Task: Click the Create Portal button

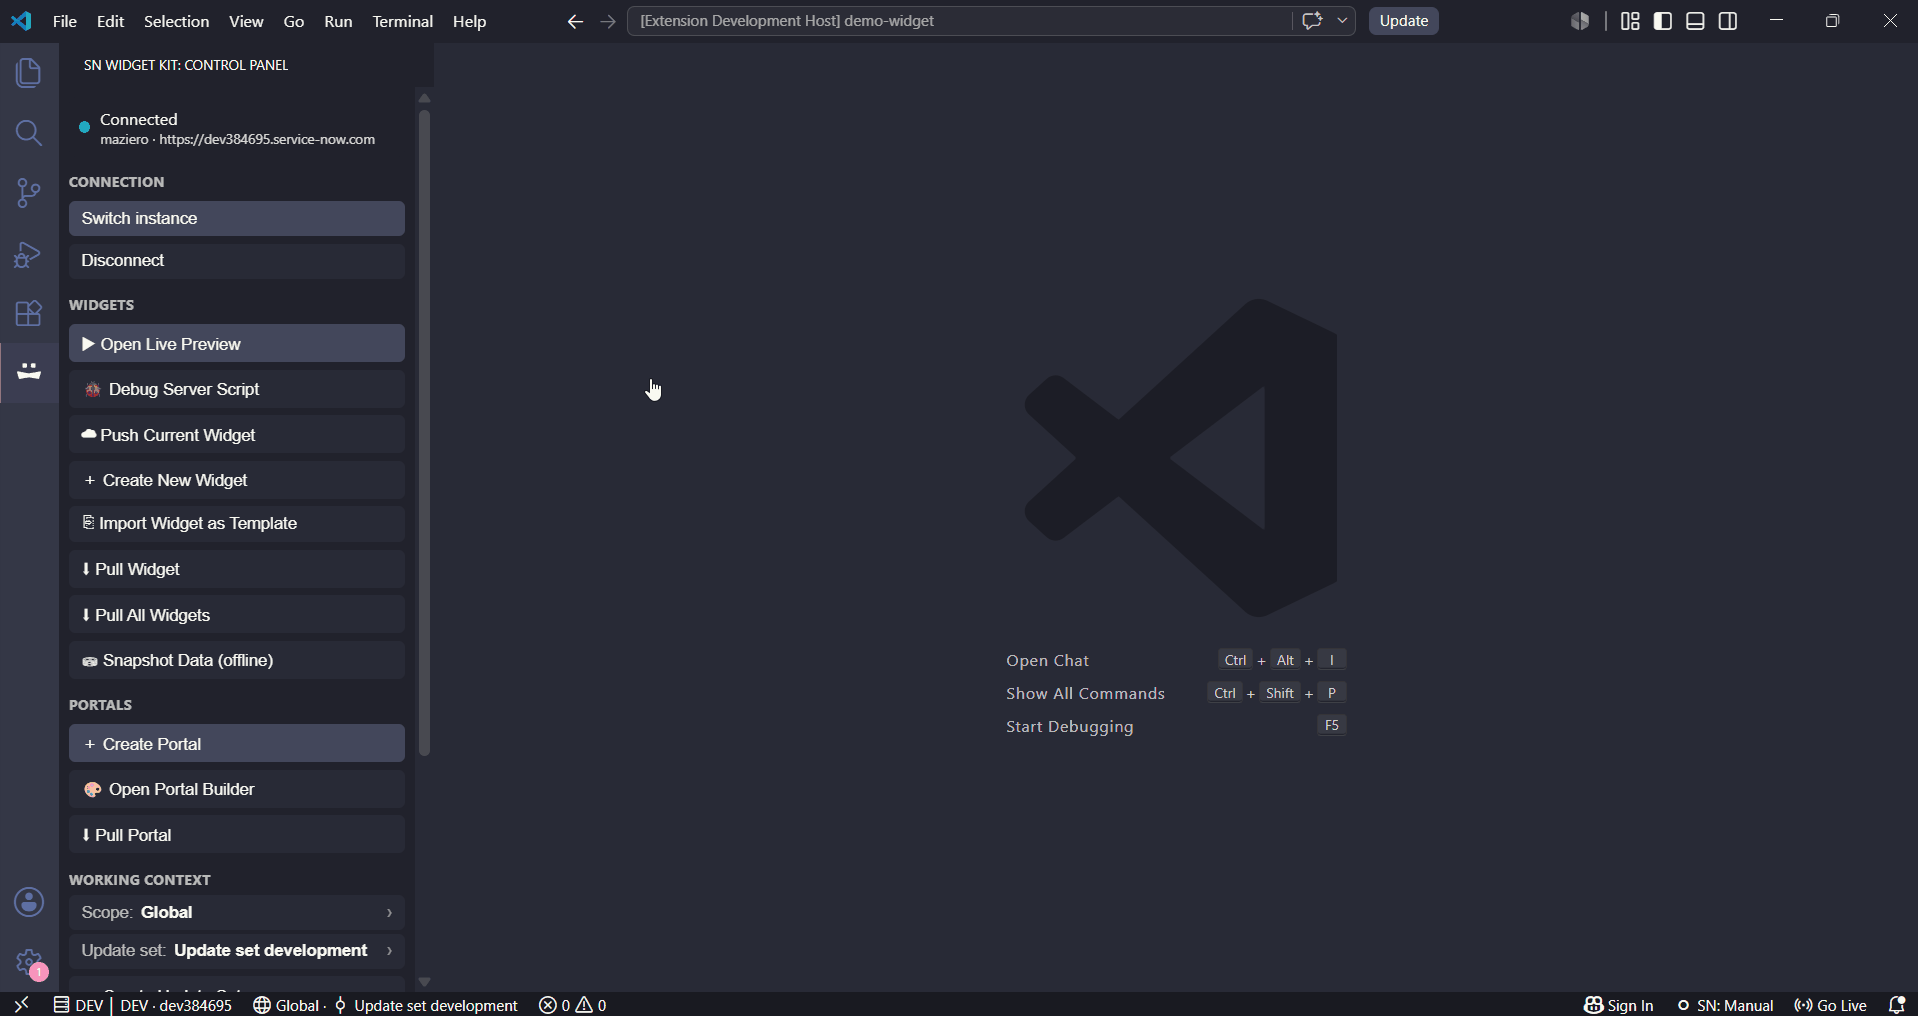Action: (x=237, y=744)
